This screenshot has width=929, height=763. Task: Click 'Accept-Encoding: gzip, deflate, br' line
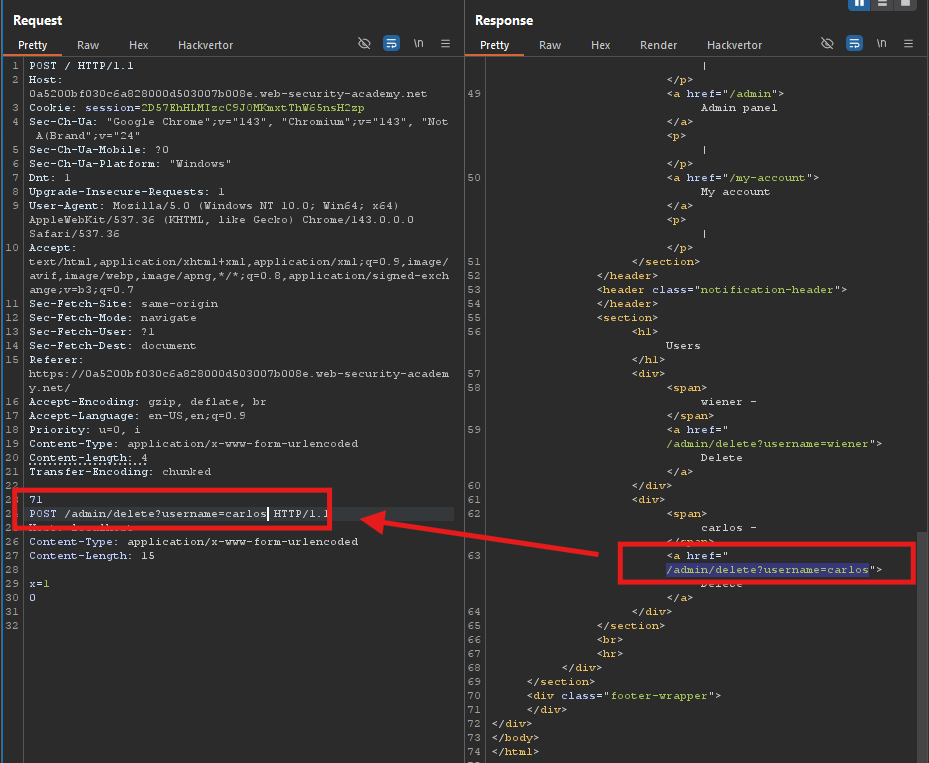(148, 402)
